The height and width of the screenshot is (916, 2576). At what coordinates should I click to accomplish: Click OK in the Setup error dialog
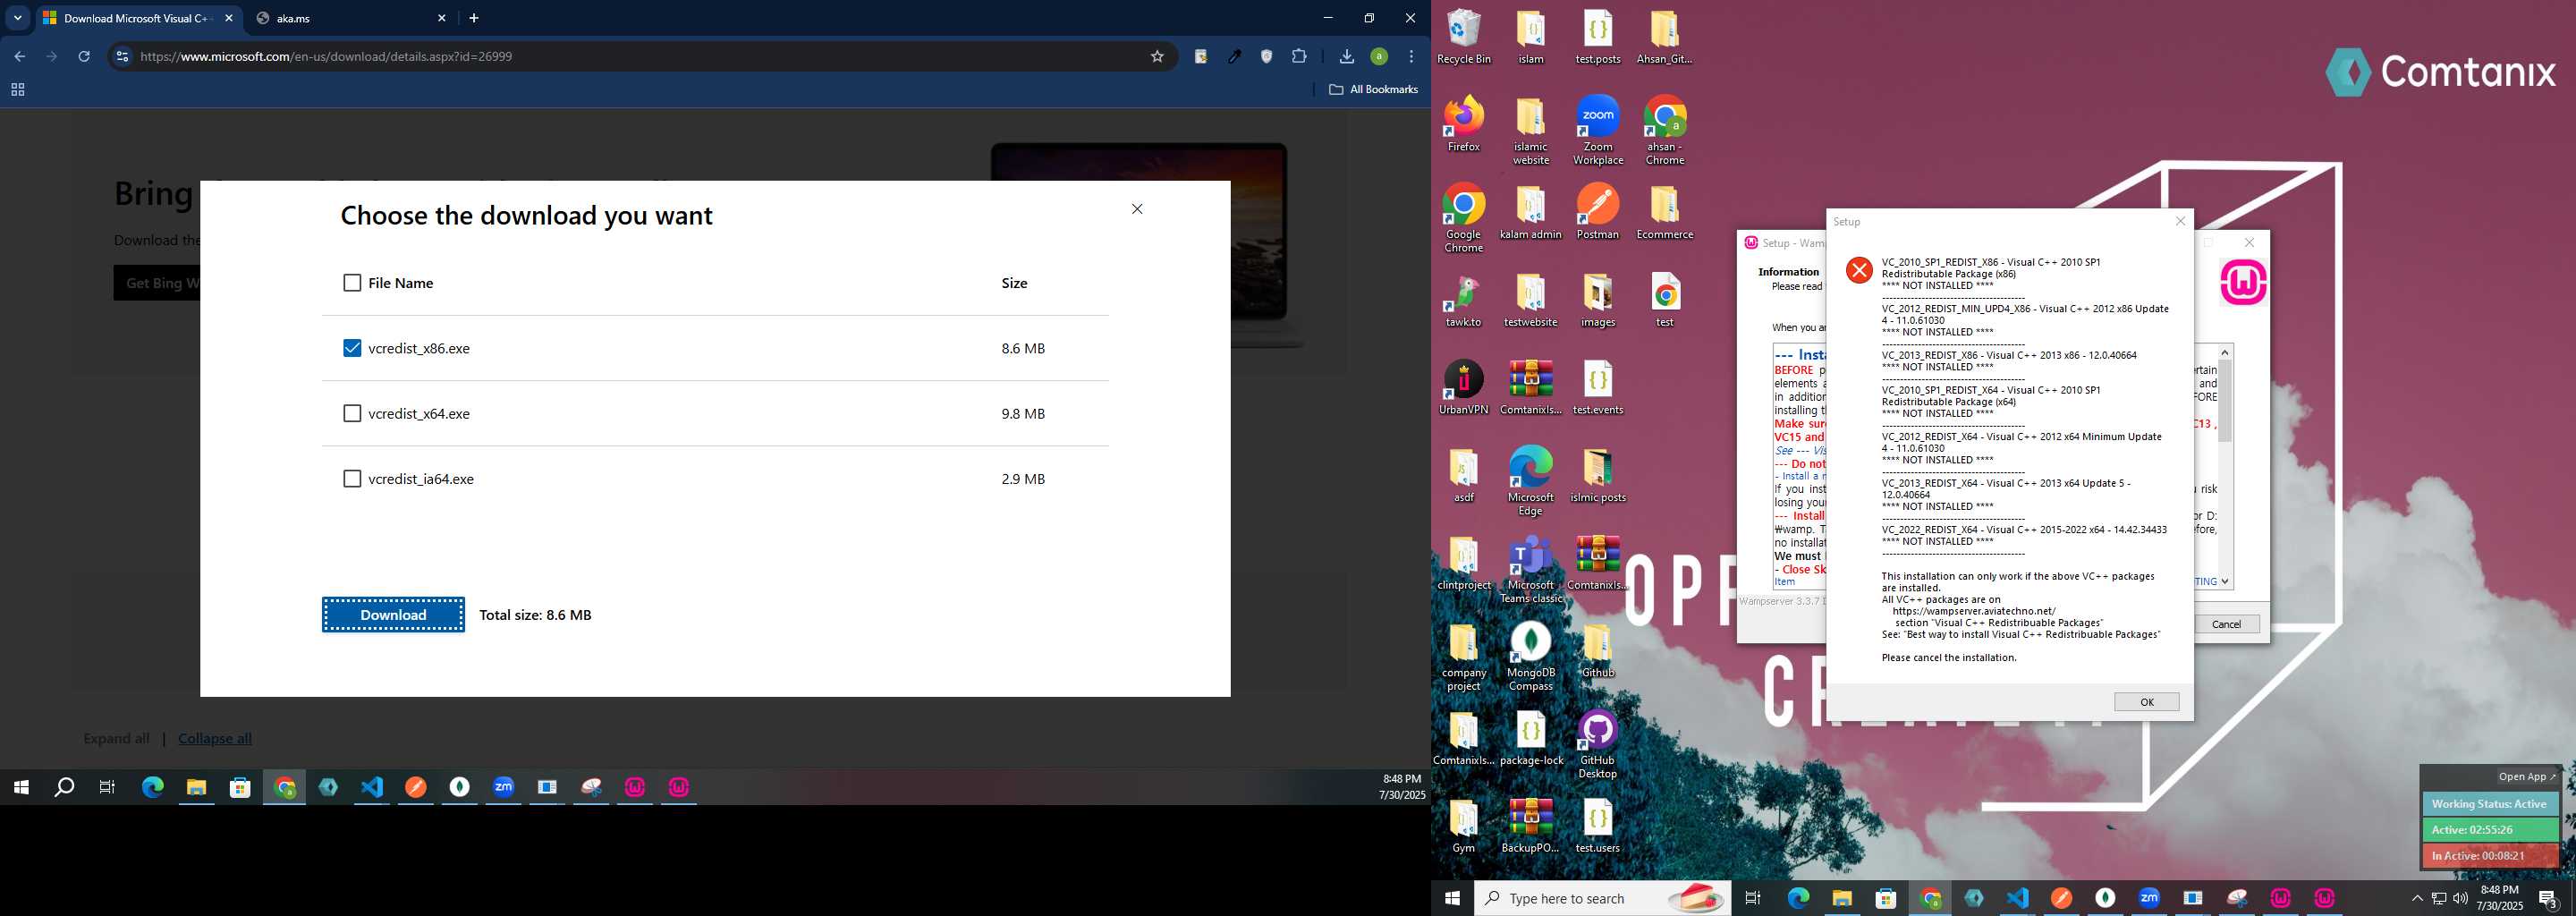(2146, 702)
